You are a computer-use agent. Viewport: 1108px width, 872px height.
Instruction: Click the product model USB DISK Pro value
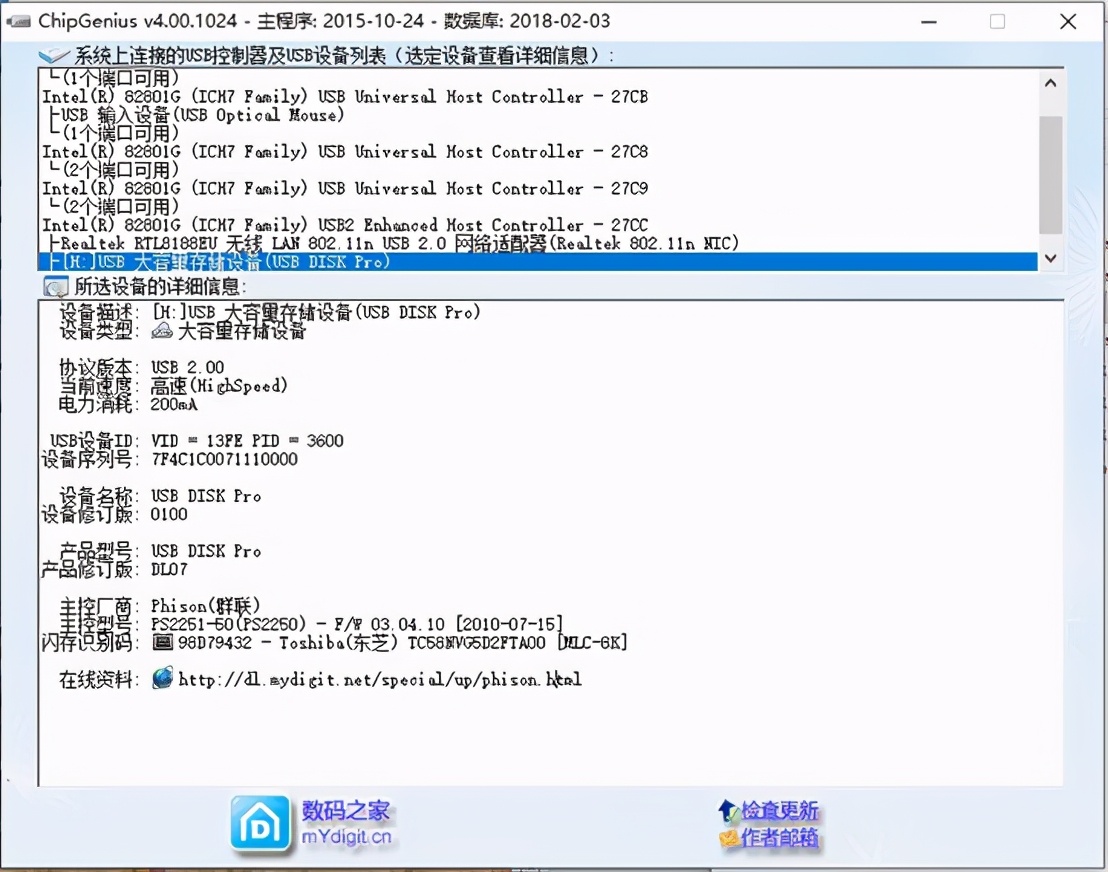click(x=206, y=551)
